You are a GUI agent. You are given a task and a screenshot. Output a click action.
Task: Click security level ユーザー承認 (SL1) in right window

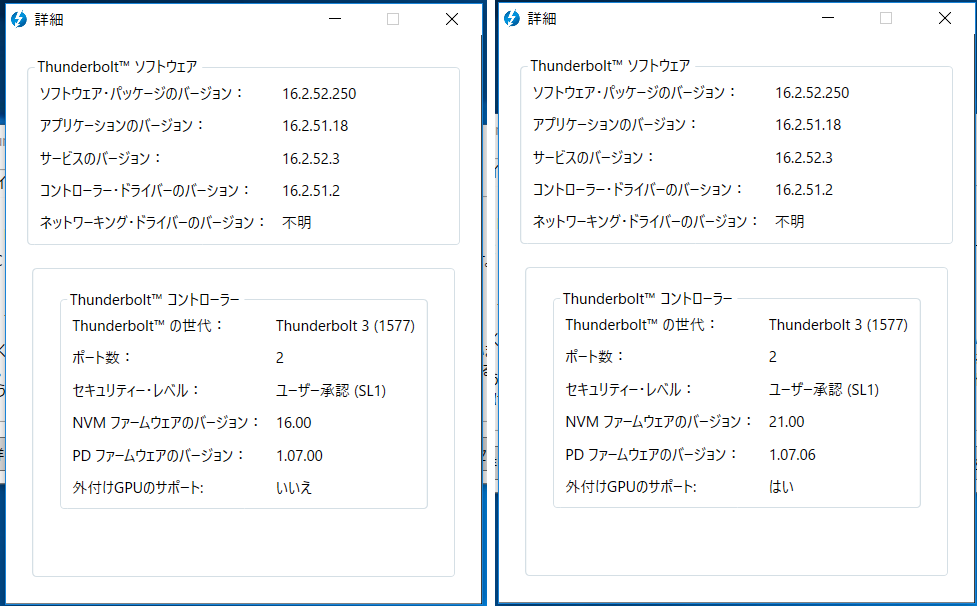point(824,389)
